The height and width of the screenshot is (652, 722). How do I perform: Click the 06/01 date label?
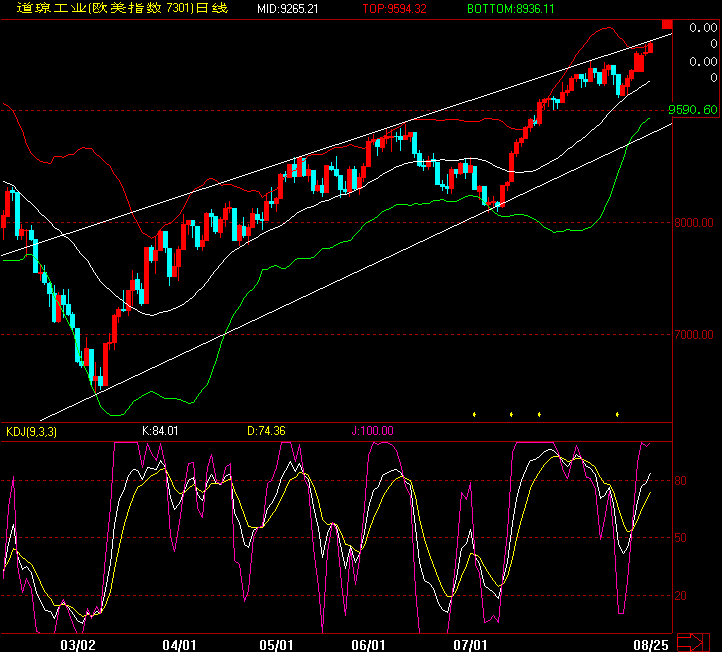click(368, 645)
